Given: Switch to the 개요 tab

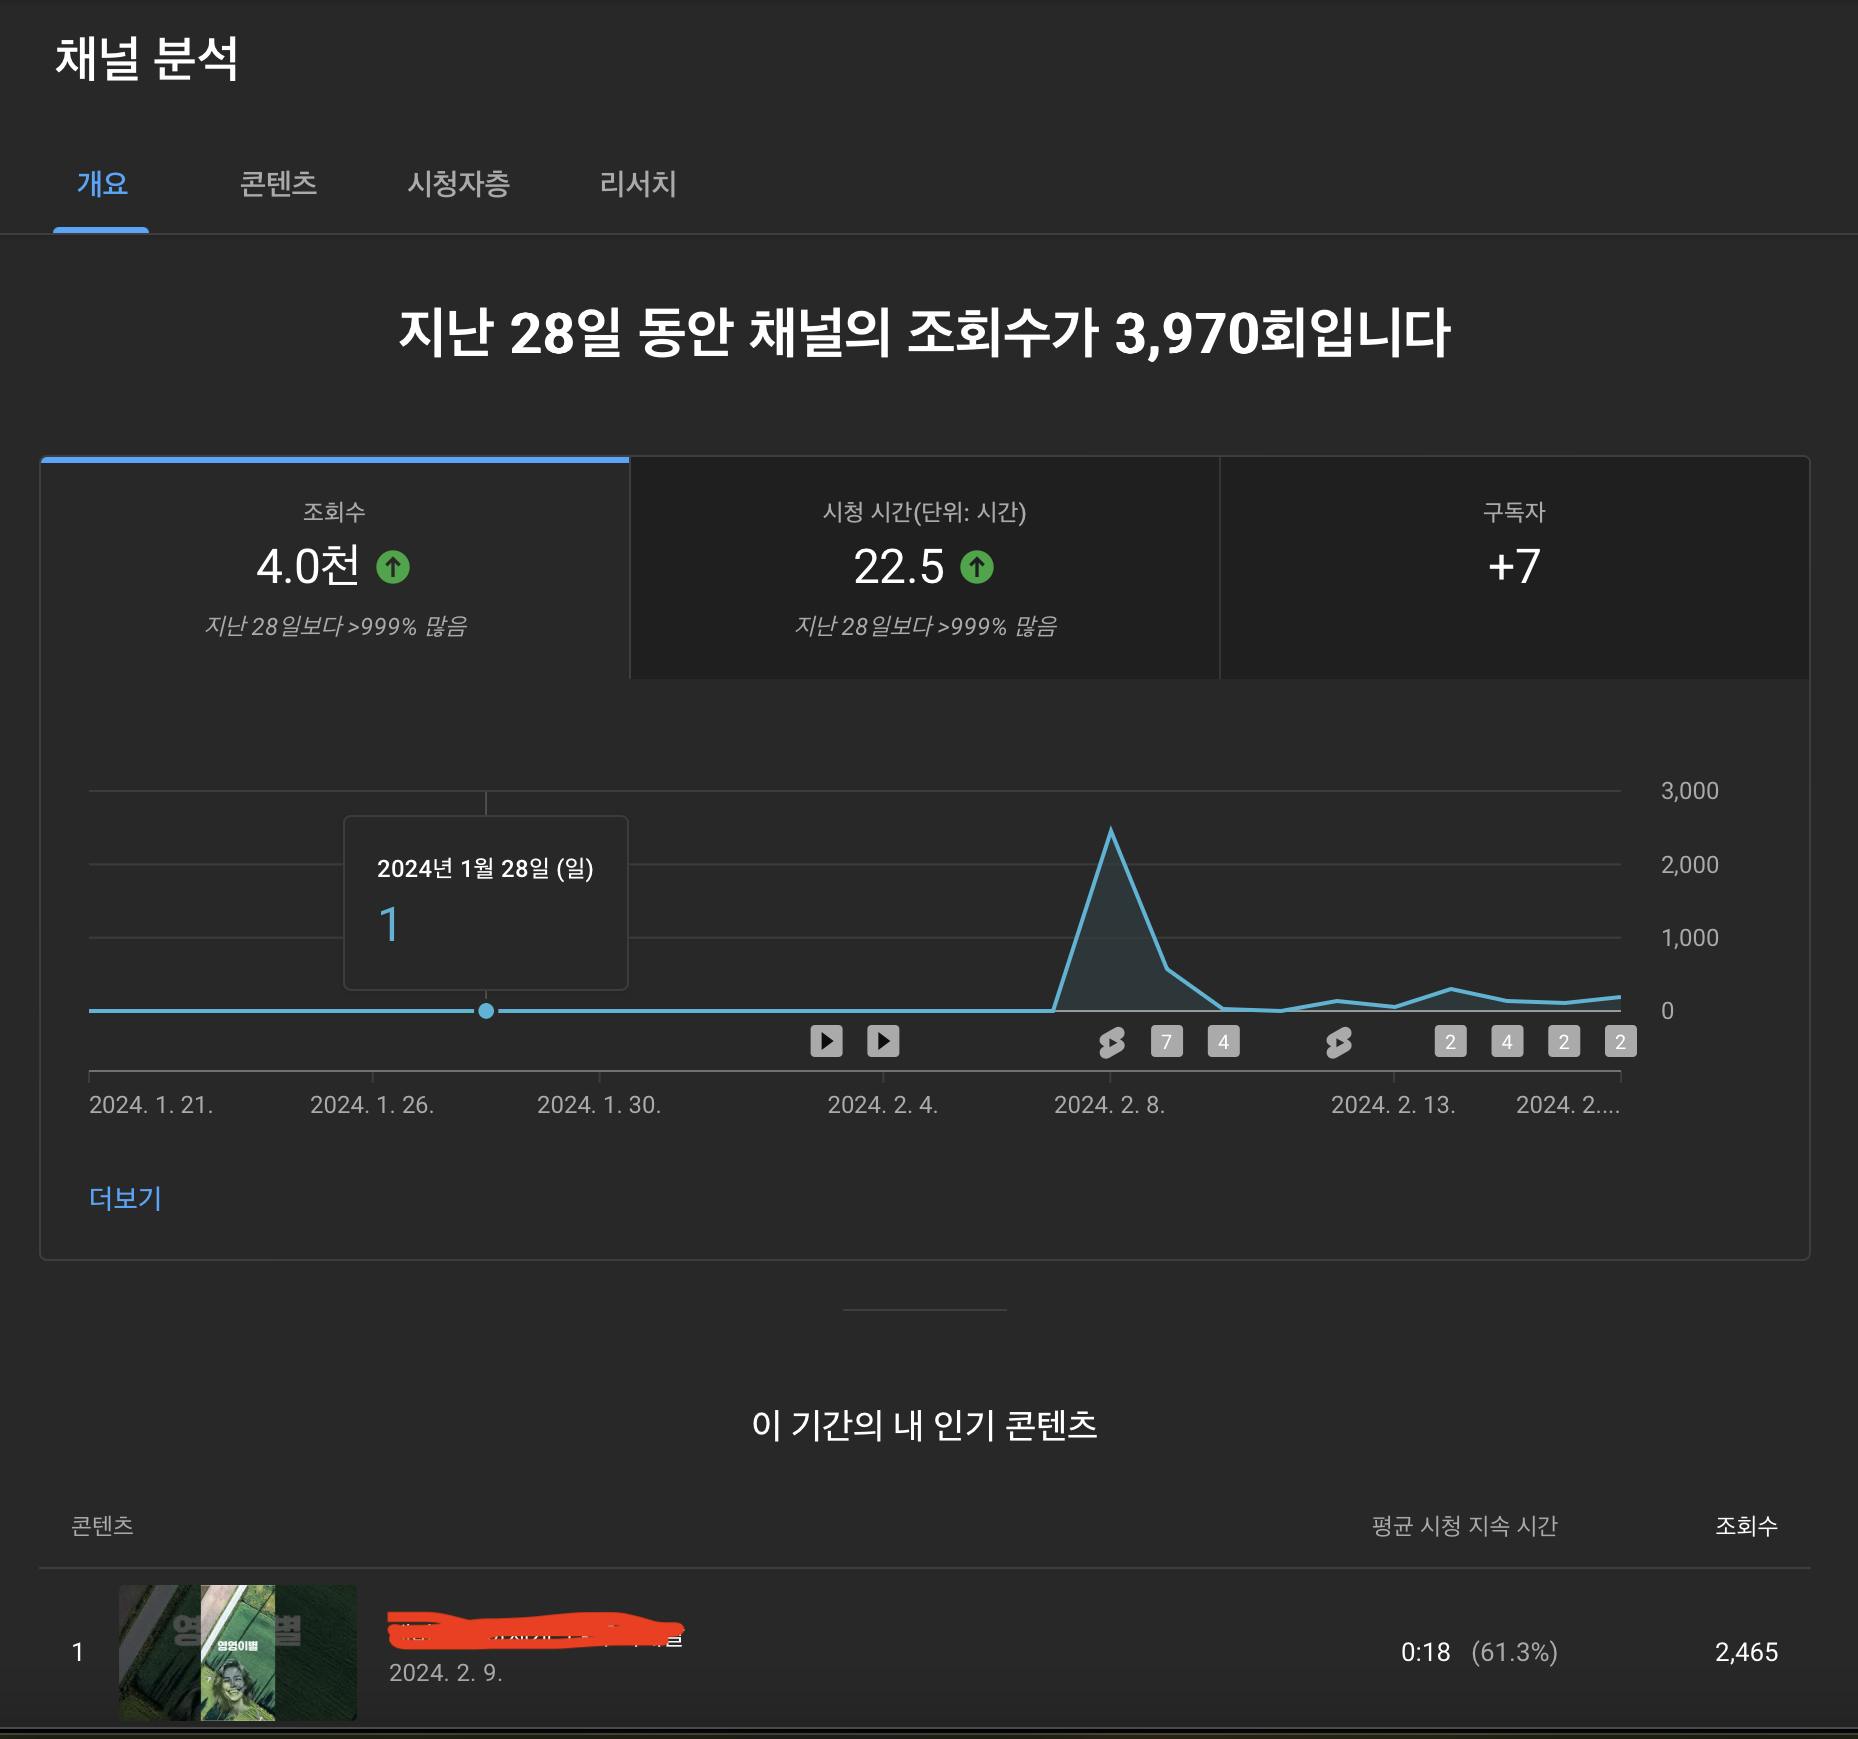Looking at the screenshot, I should 102,184.
